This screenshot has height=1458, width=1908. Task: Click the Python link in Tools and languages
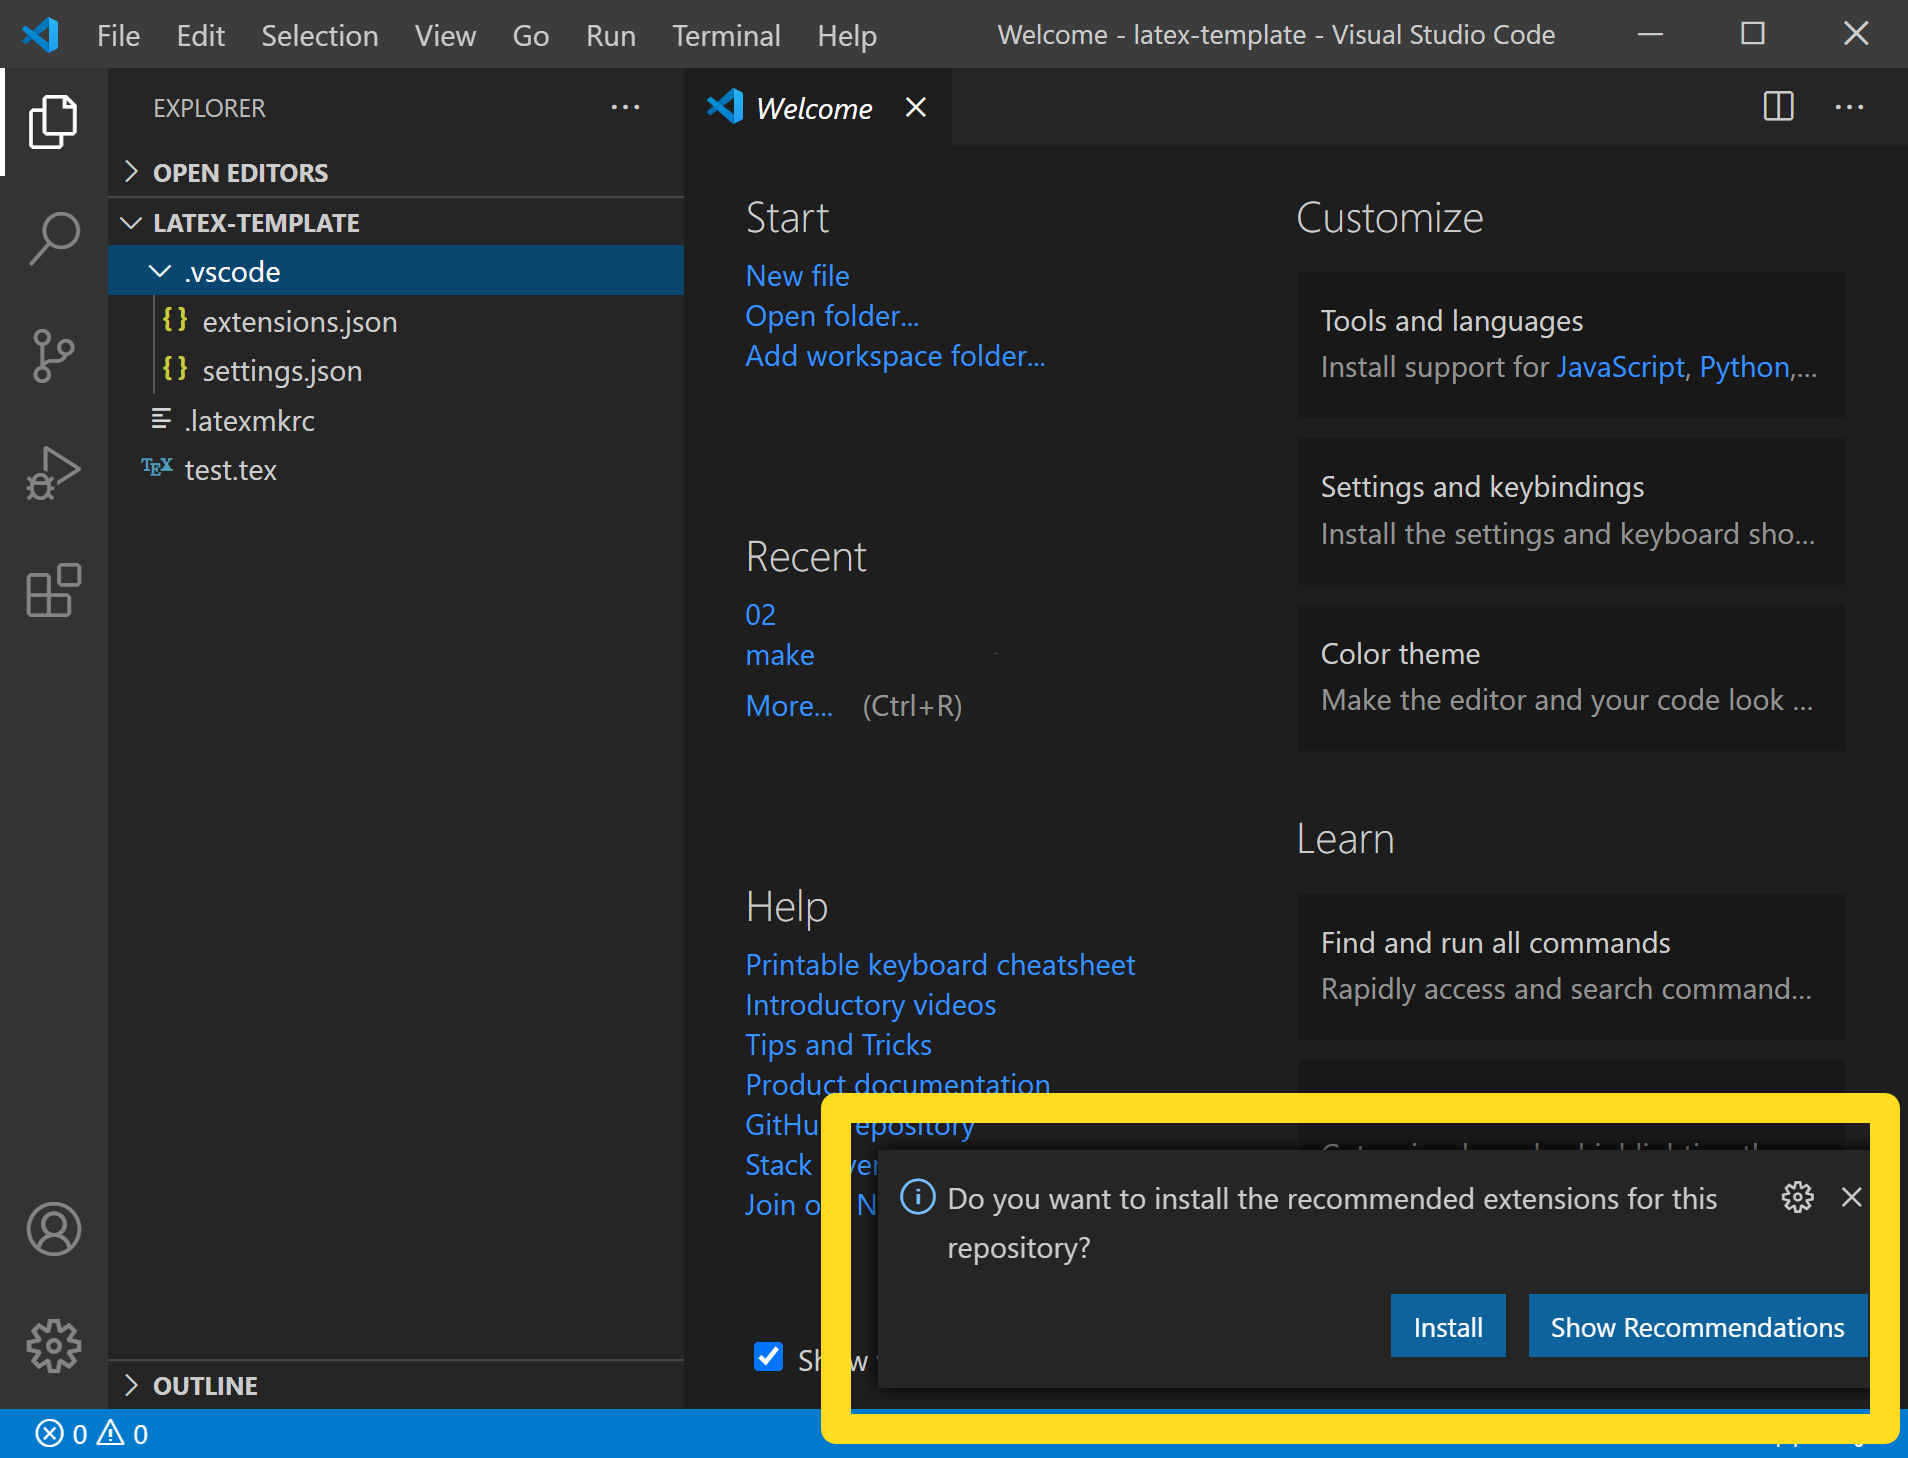coord(1744,367)
